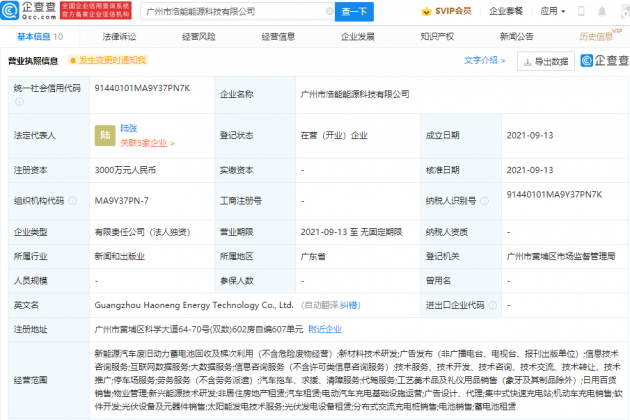Switch to the 历史信息 VIP tab

[x=600, y=36]
